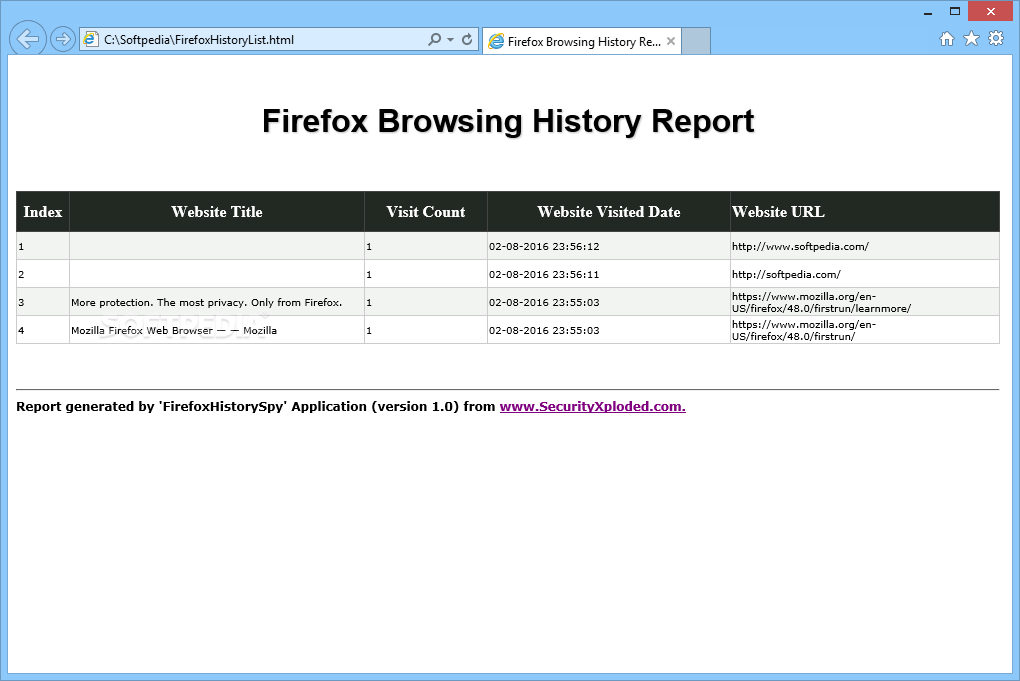Screen dimensions: 1020x681
Task: Click the date cell in row index 4
Action: pyautogui.click(x=608, y=330)
